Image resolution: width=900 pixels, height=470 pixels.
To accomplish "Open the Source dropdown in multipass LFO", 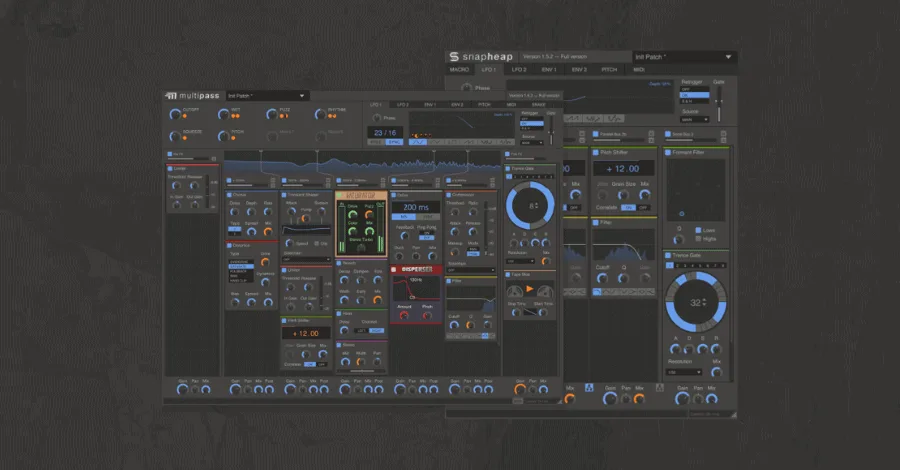I will 532,142.
